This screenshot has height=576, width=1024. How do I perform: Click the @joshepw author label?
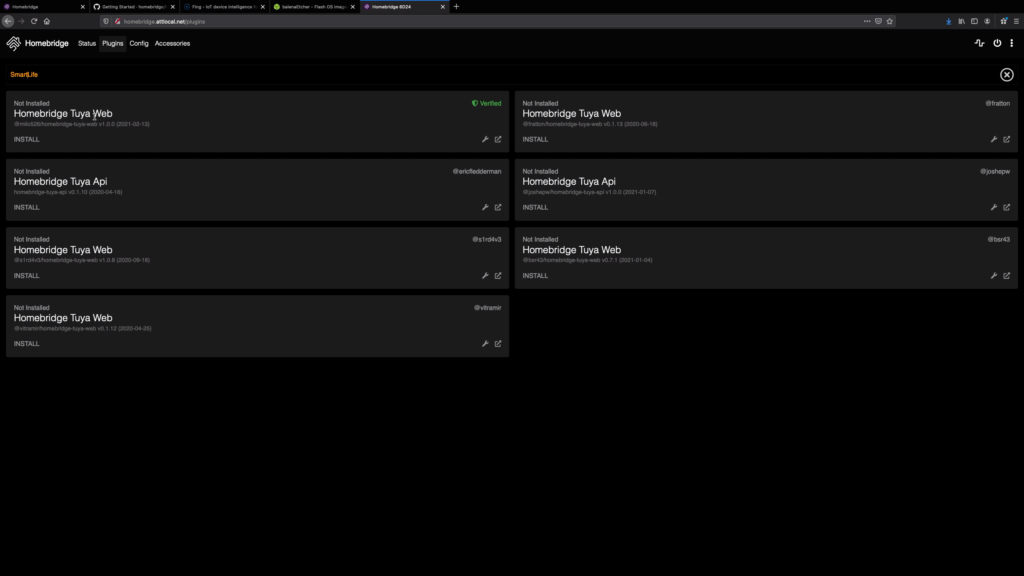(995, 171)
